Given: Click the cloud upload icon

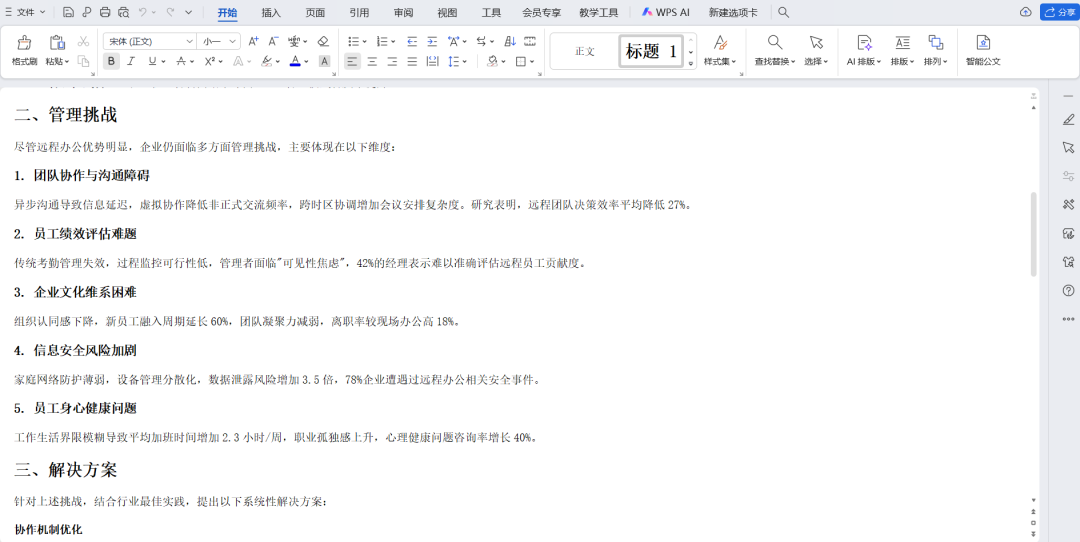Looking at the screenshot, I should point(1026,12).
